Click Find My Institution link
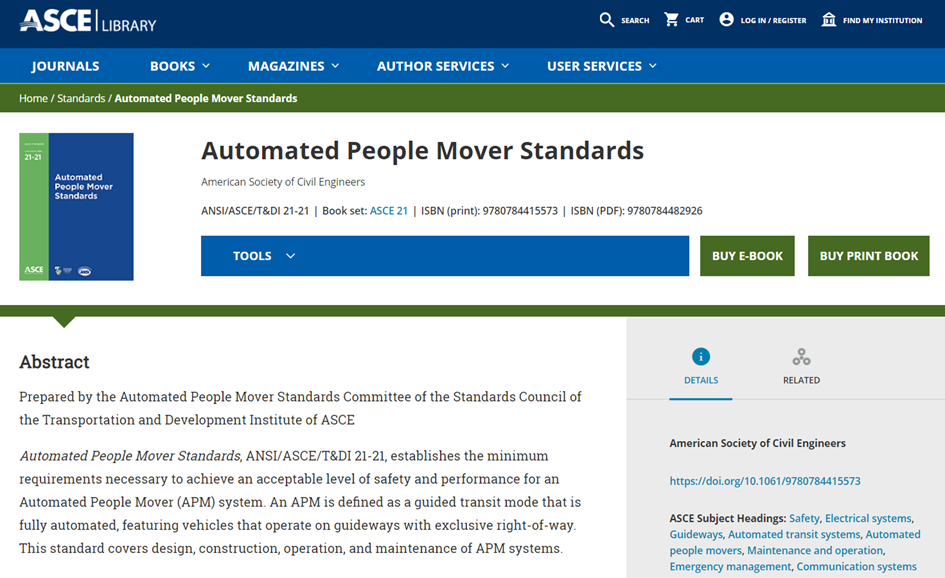The height and width of the screenshot is (578, 945). click(x=882, y=20)
